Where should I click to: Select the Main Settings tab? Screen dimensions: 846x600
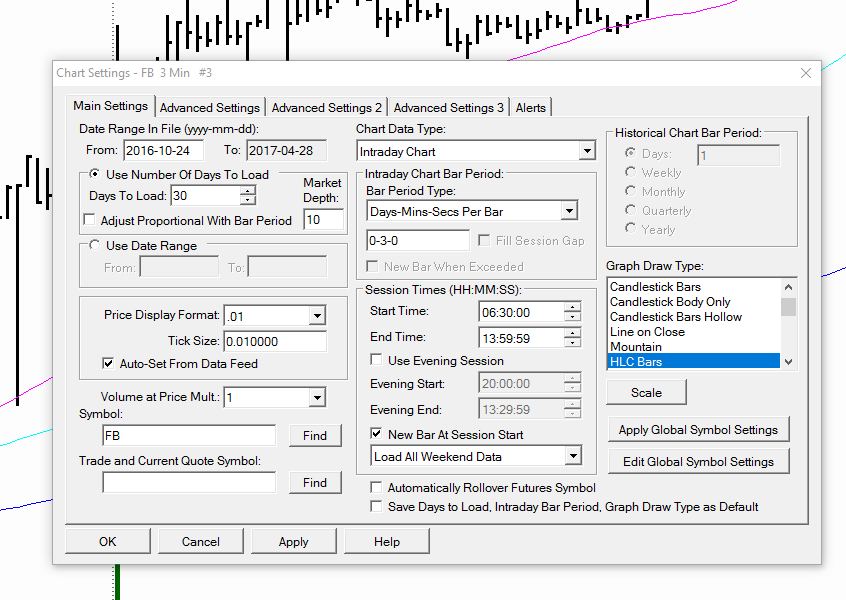point(110,106)
